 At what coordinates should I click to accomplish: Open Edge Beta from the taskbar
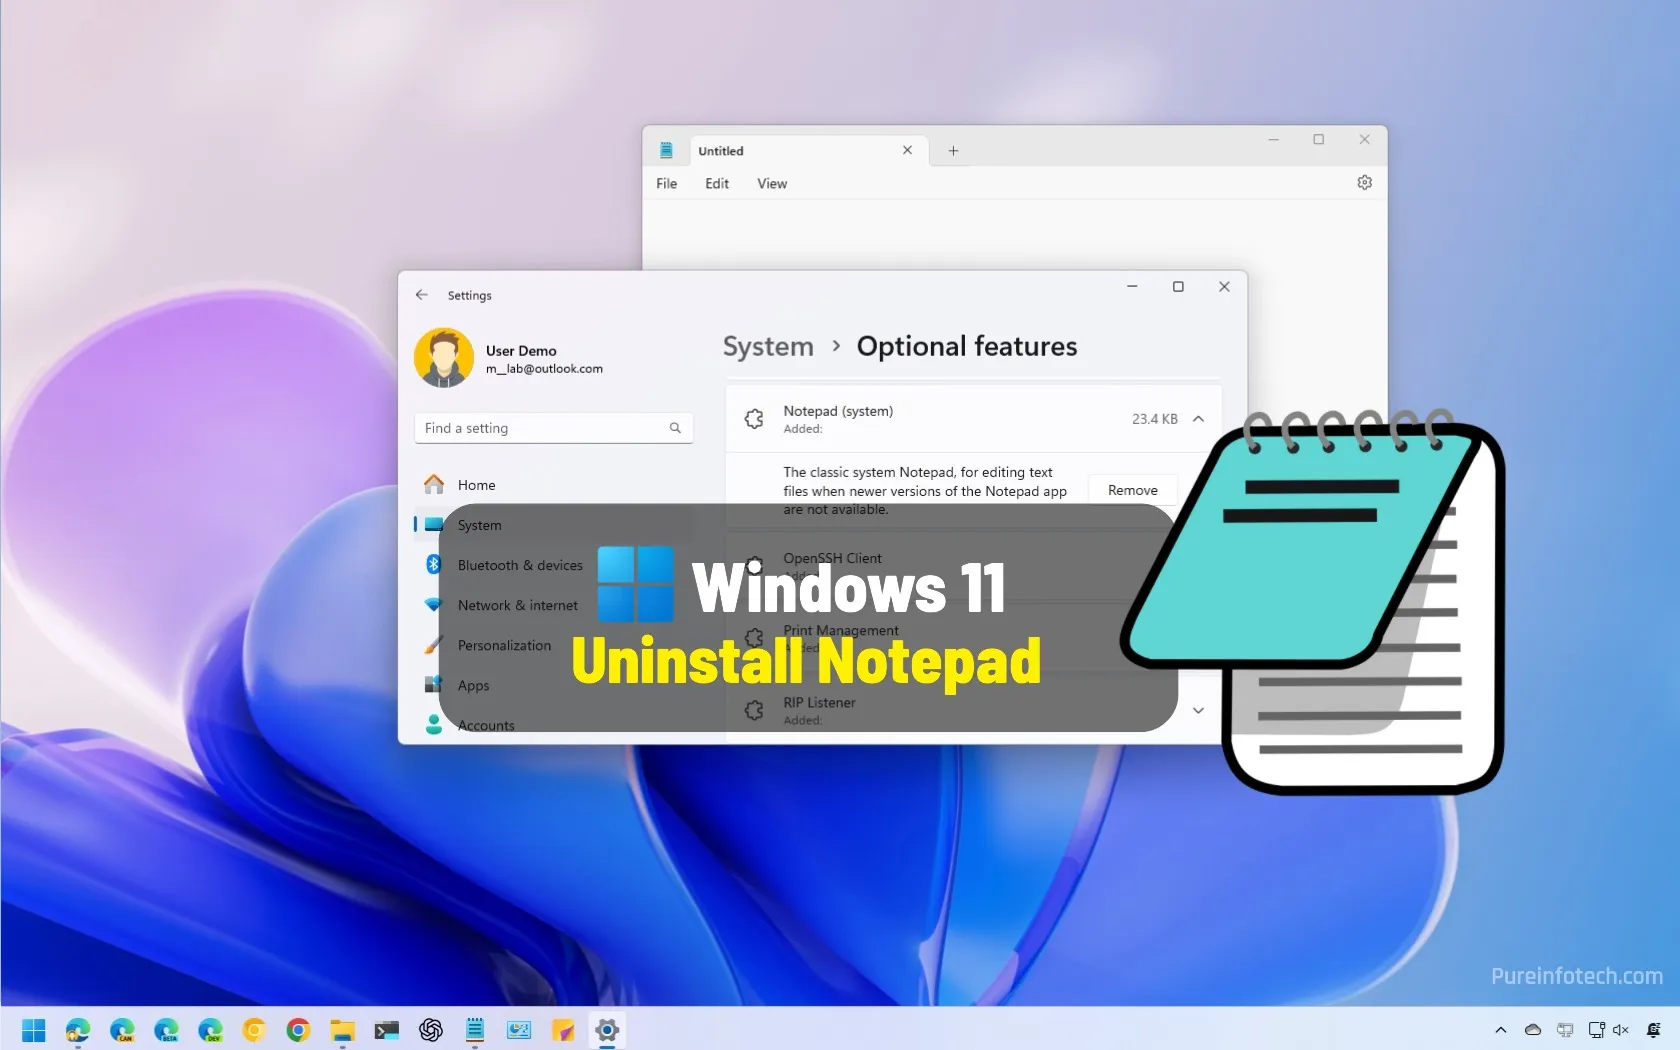(166, 1029)
